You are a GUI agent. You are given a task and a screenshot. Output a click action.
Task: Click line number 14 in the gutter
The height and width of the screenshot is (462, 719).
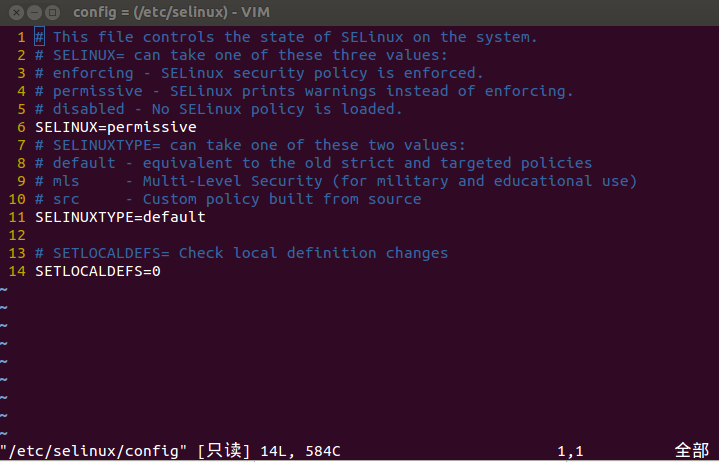click(x=17, y=271)
